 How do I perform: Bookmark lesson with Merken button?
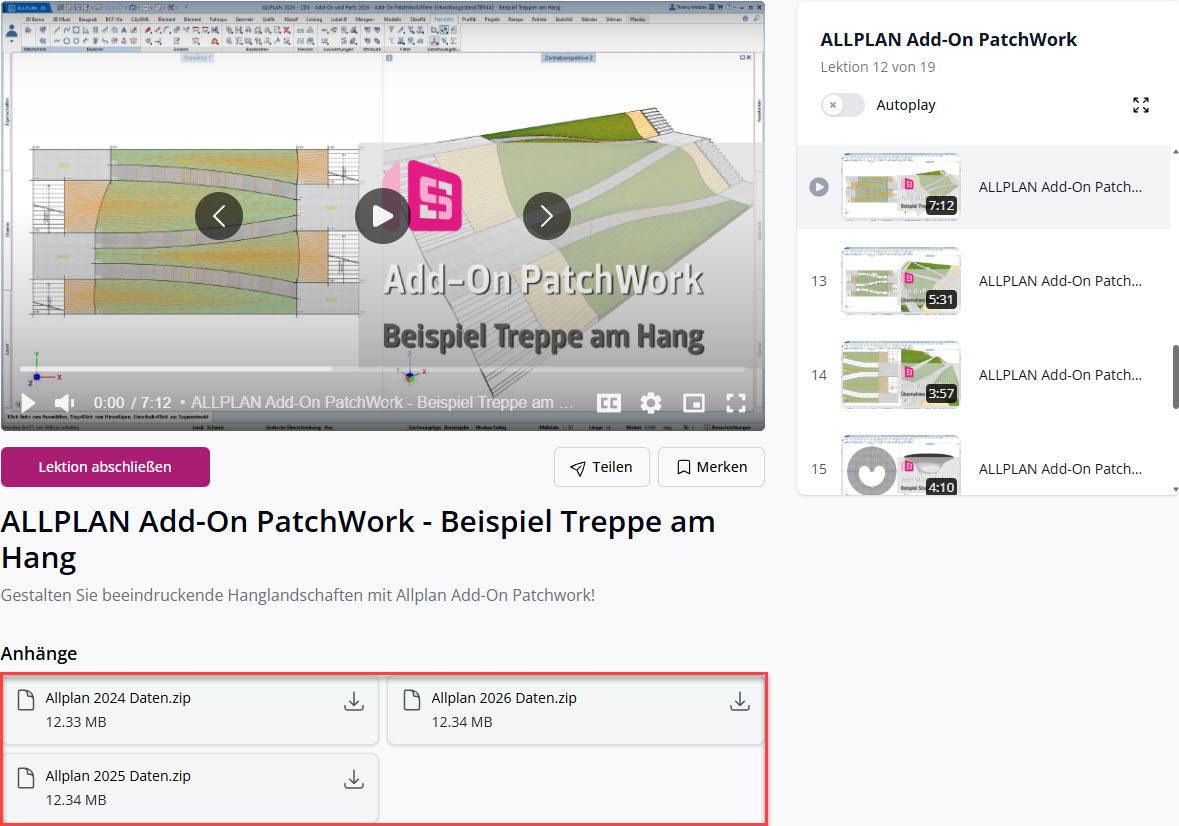click(711, 467)
